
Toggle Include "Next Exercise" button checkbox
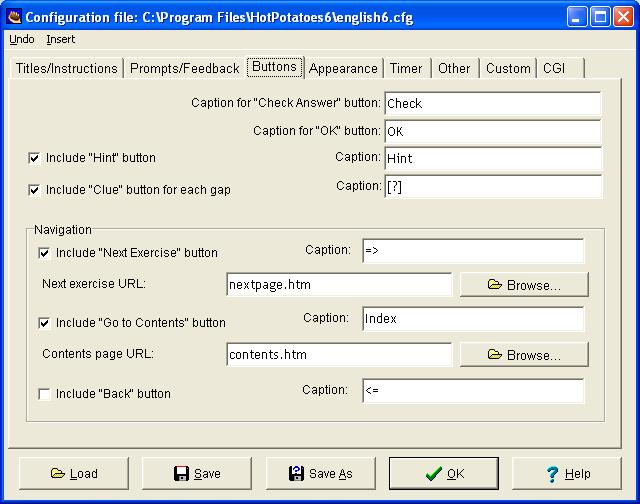pos(44,253)
